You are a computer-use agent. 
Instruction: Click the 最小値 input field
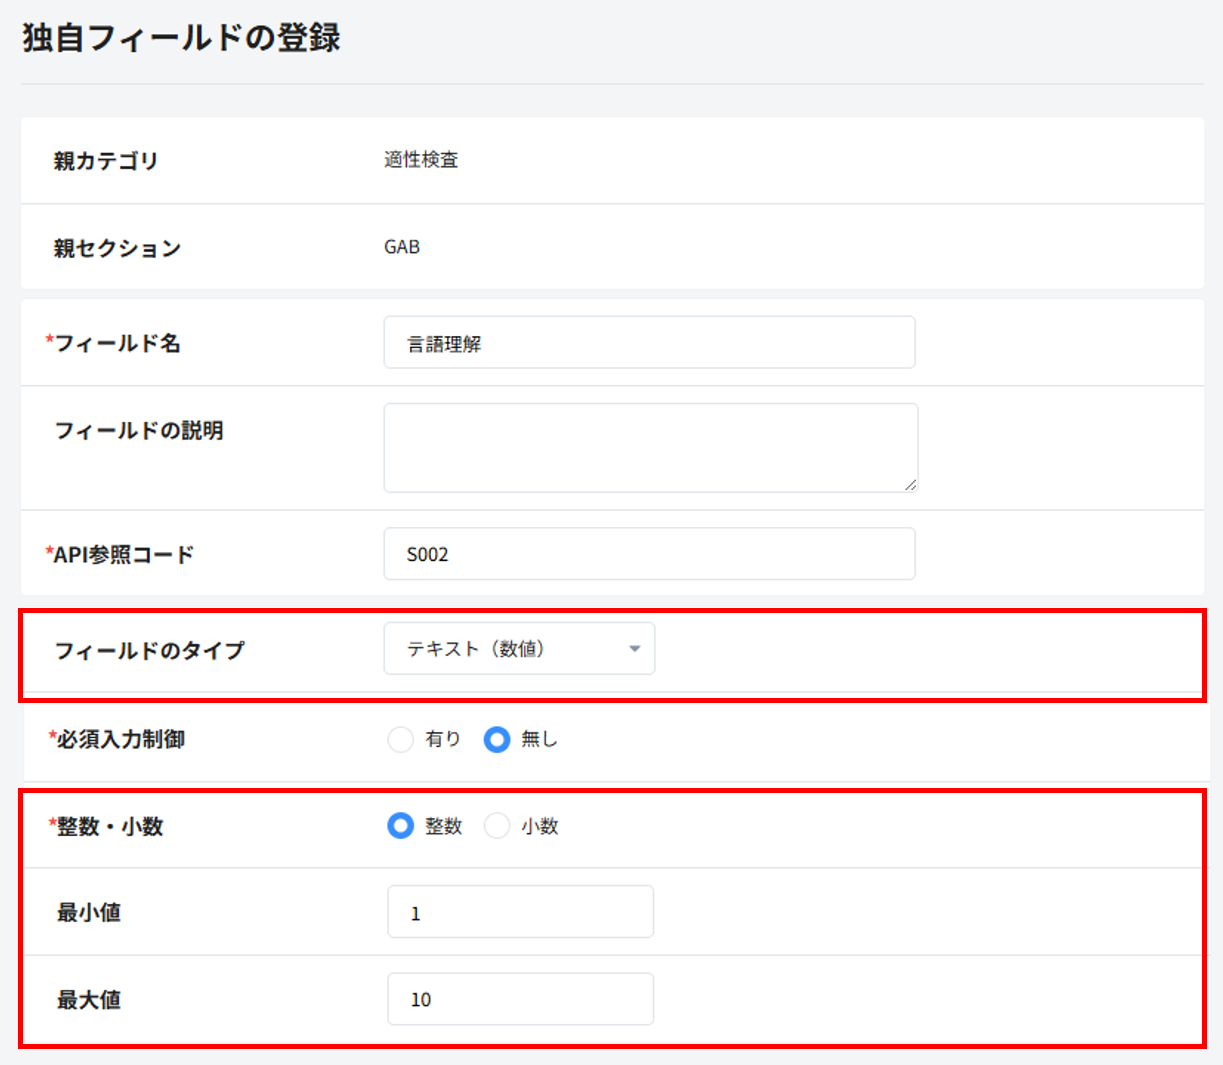(520, 912)
